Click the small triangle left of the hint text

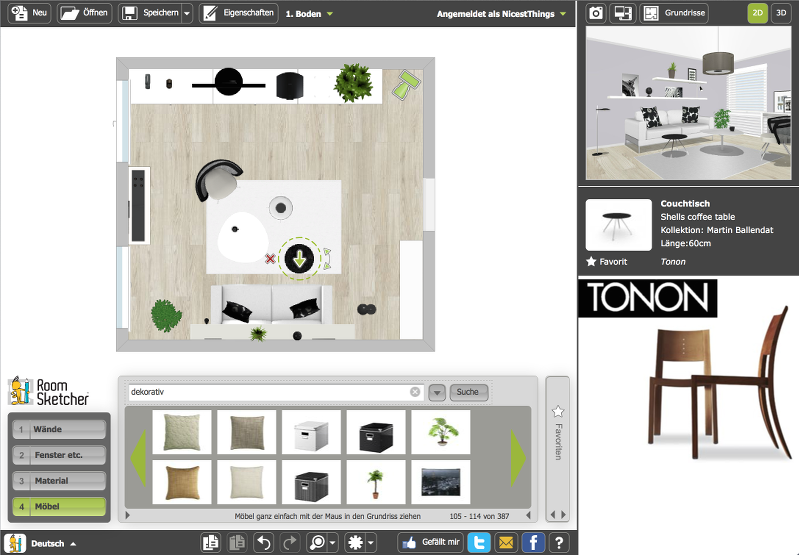click(127, 515)
